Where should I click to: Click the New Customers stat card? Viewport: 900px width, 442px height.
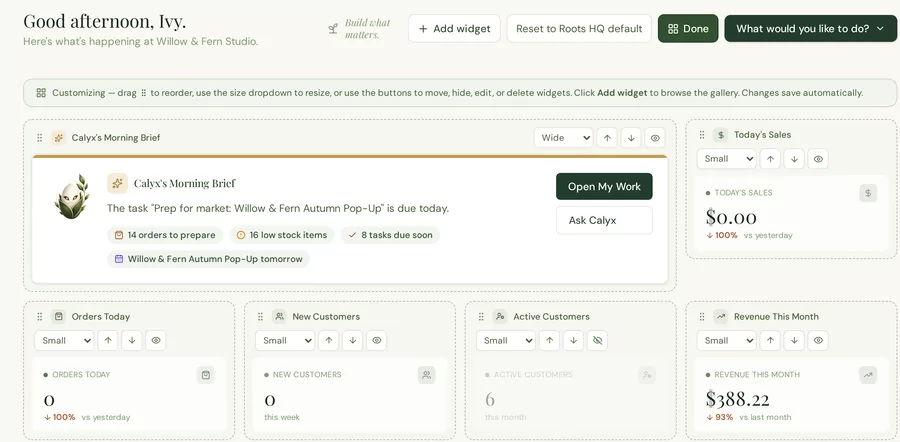click(350, 395)
